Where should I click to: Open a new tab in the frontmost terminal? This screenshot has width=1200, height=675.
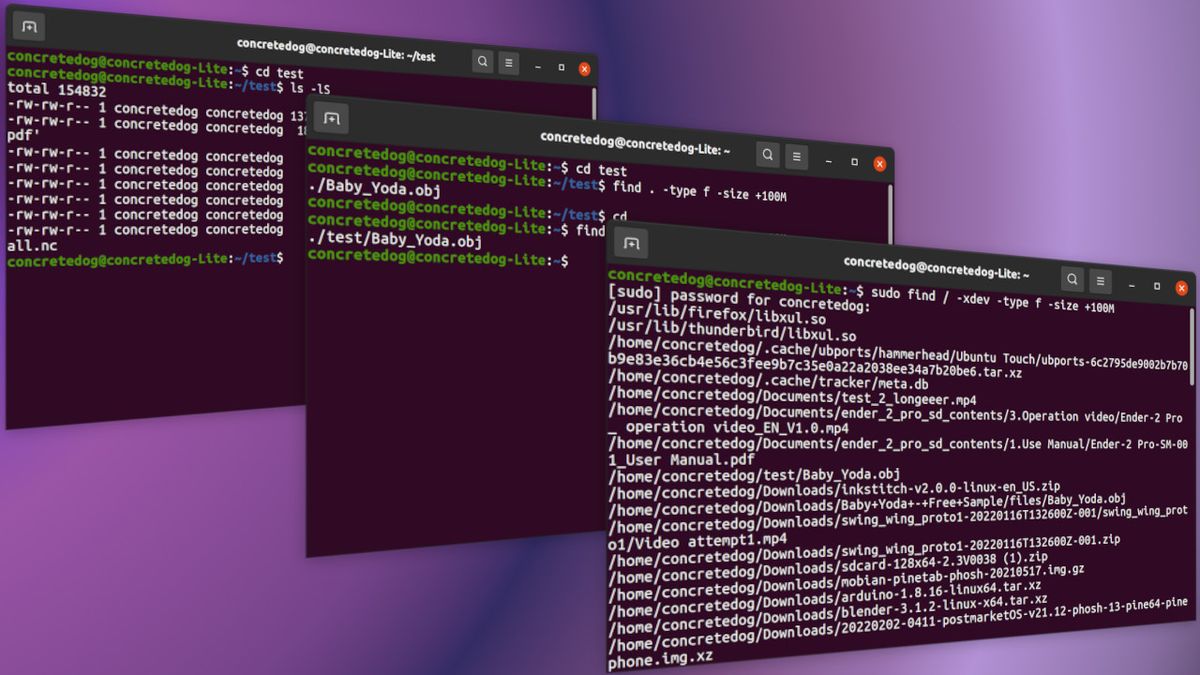click(x=629, y=241)
